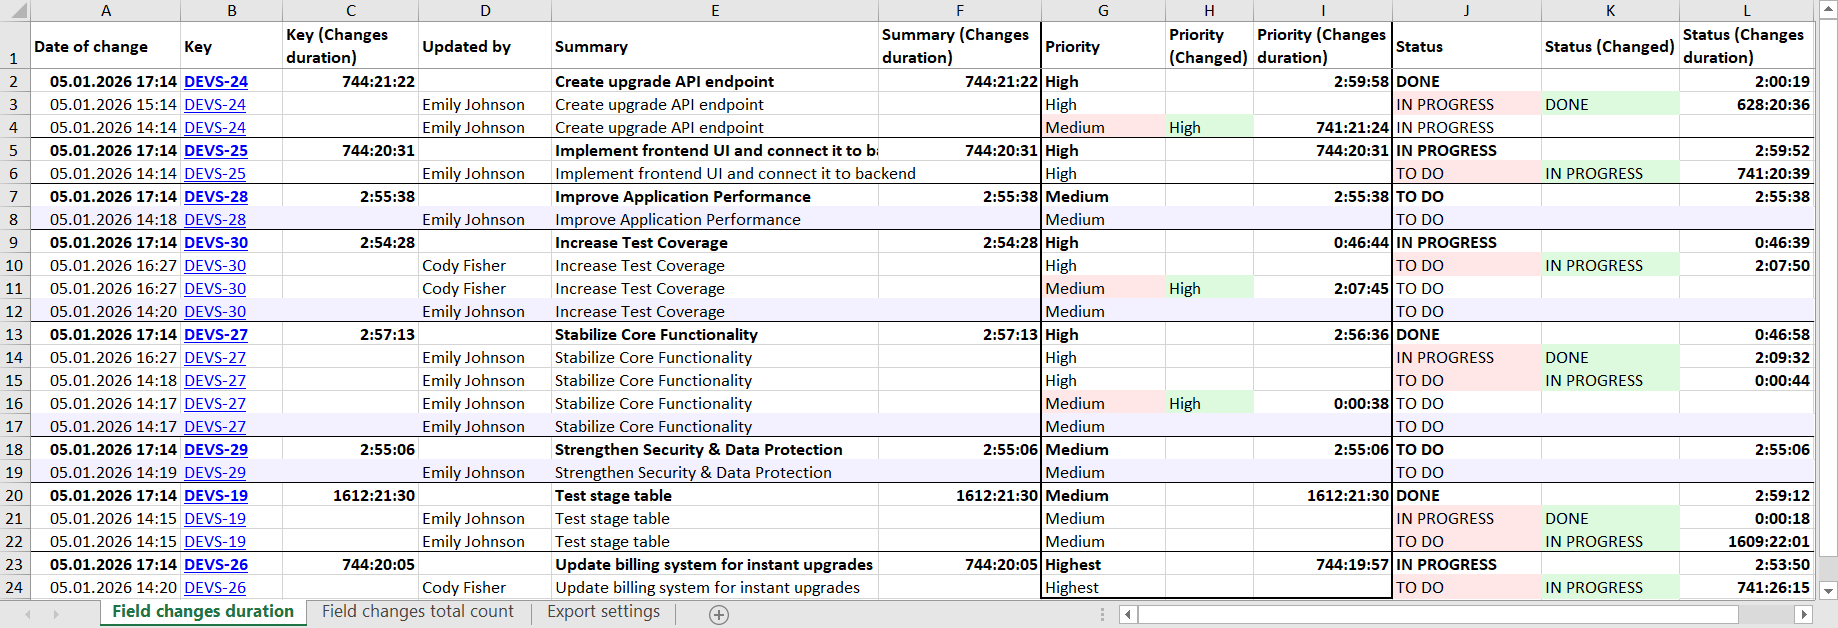Screen dimensions: 1838x628
Task: Select green 'DONE' cell in row 3
Action: (1610, 105)
